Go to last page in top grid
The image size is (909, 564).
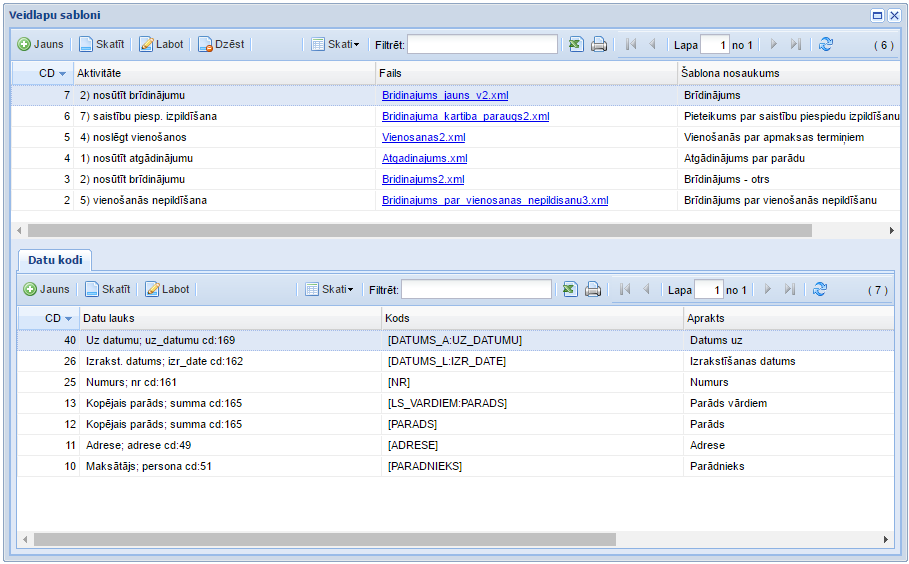[795, 44]
